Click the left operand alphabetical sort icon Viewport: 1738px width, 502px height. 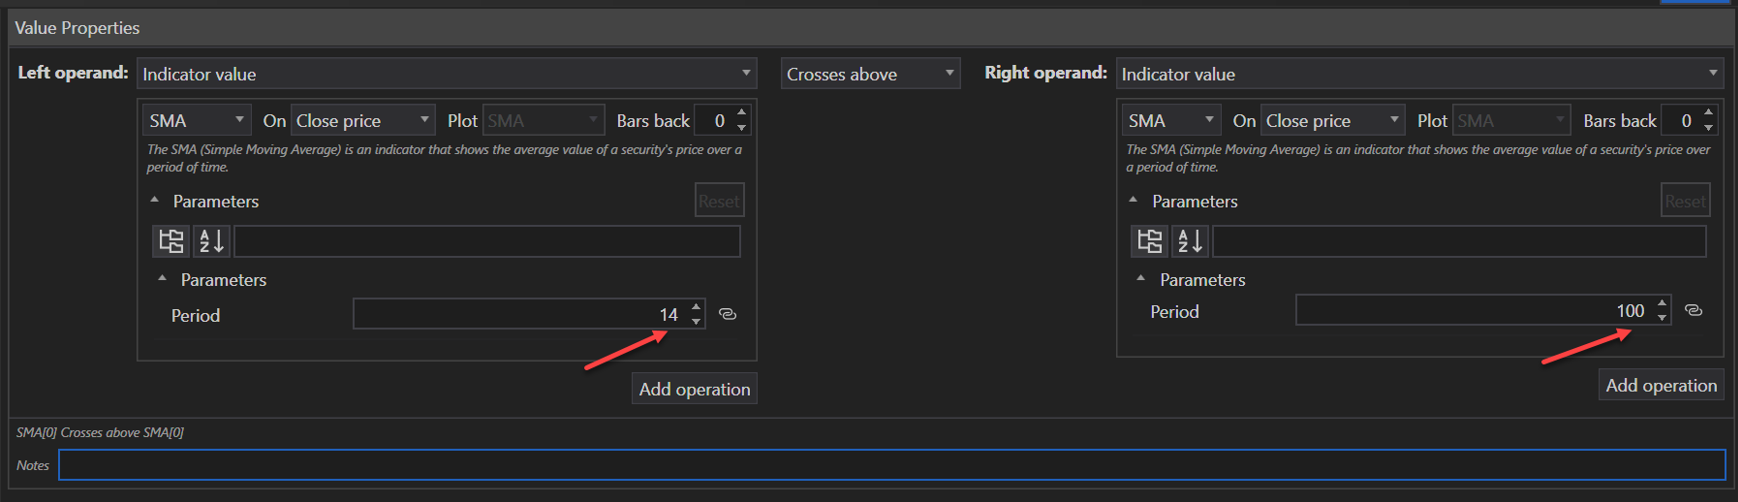(211, 241)
